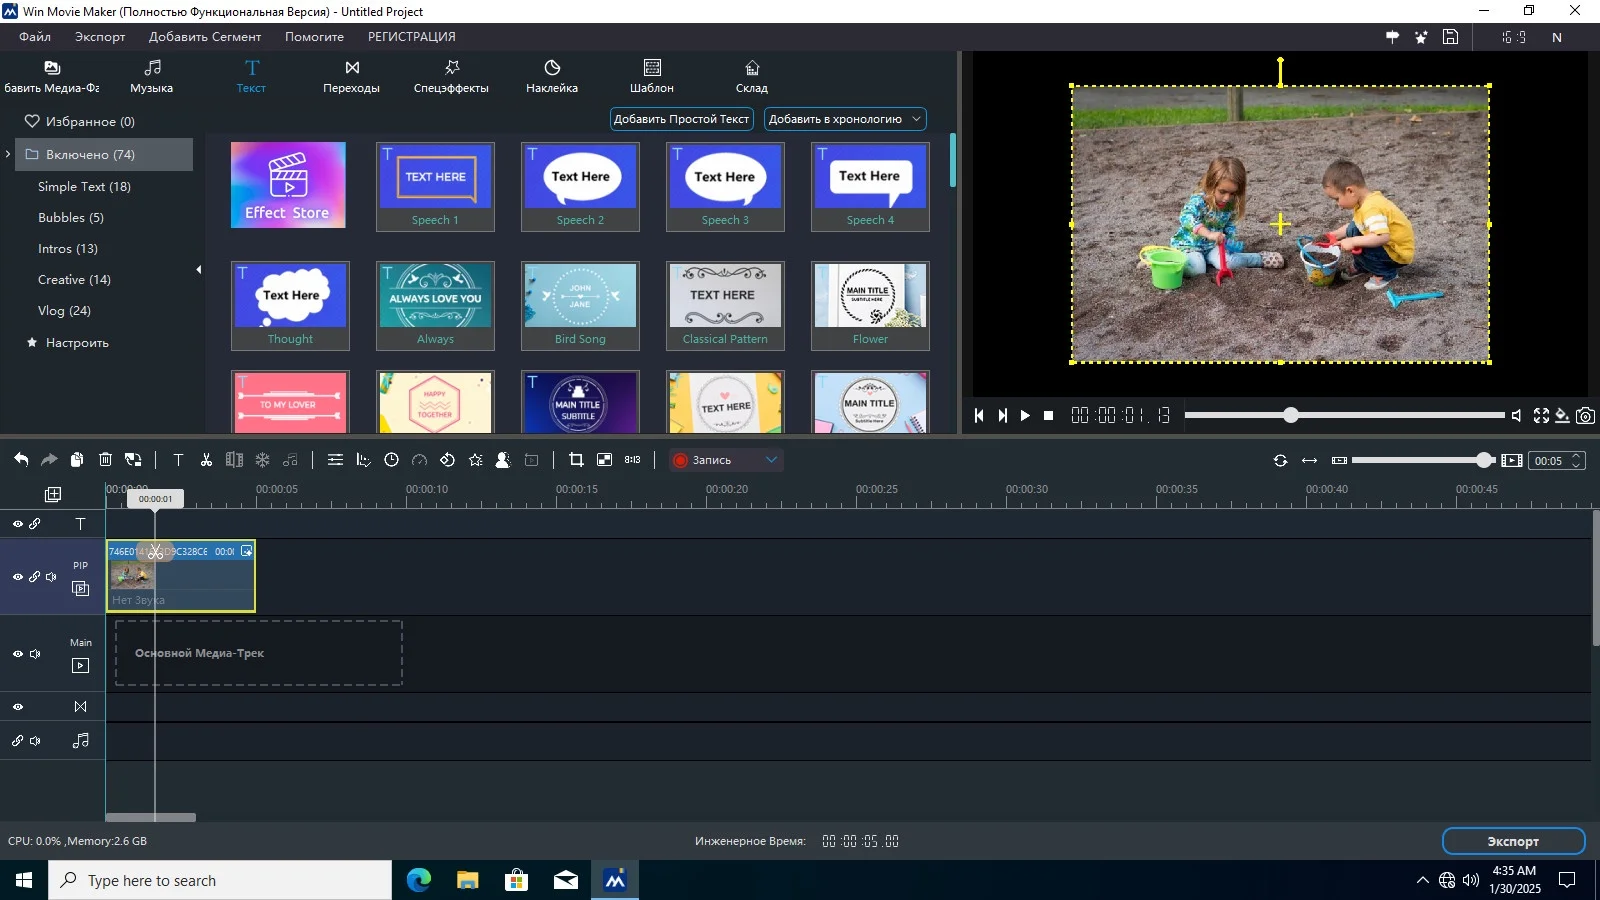
Task: Open the mosaic checker tool
Action: pyautogui.click(x=604, y=460)
